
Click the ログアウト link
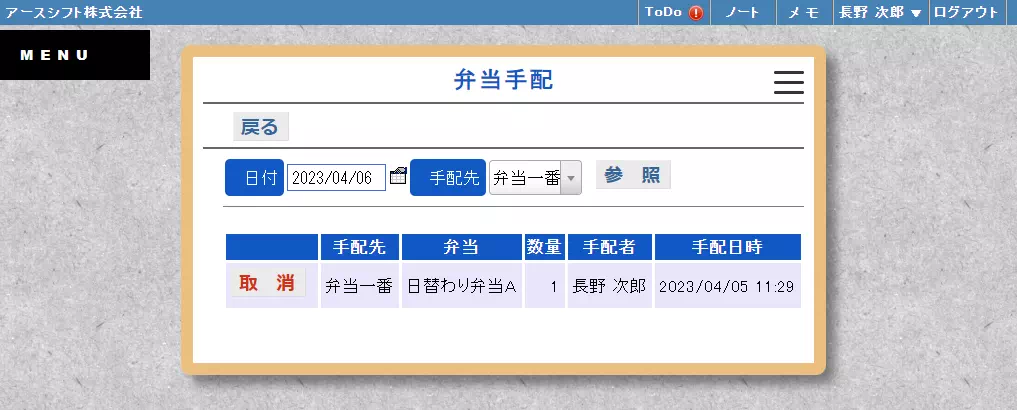tap(967, 12)
